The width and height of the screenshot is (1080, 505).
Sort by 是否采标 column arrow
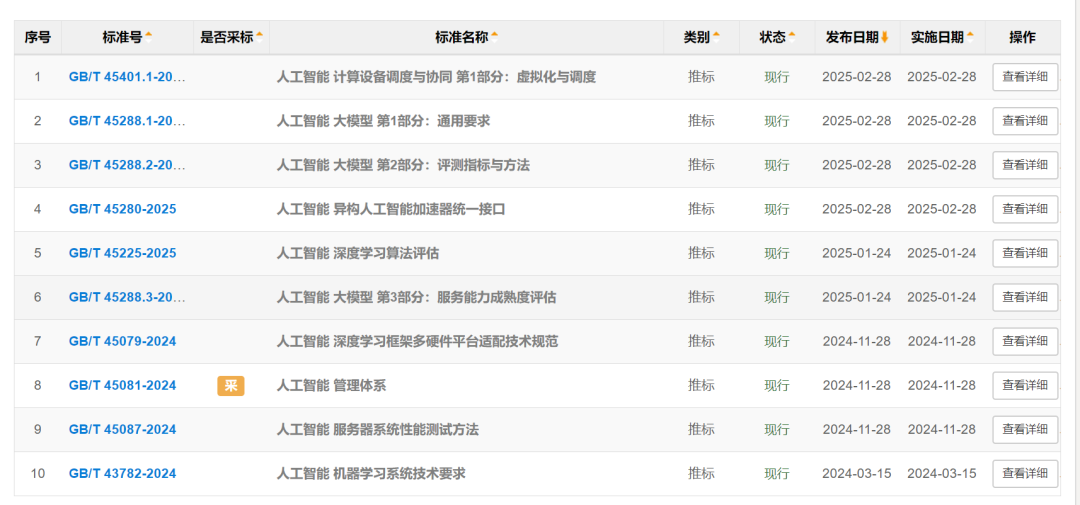260,38
